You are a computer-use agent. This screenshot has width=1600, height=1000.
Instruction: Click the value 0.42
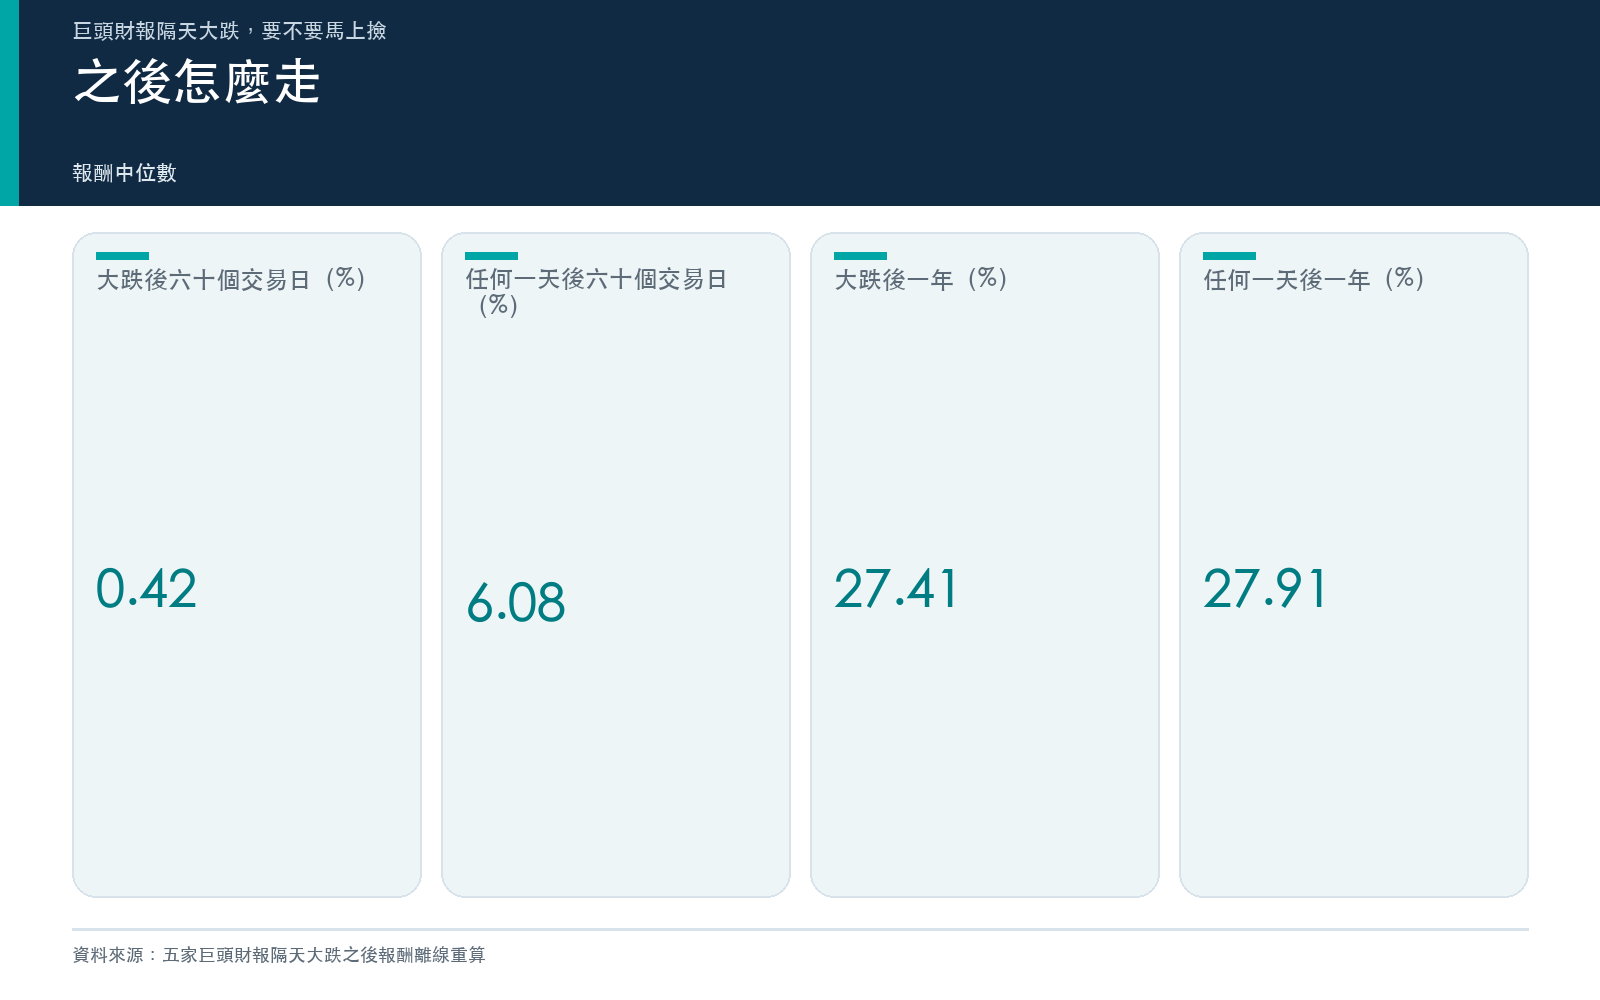coord(146,588)
